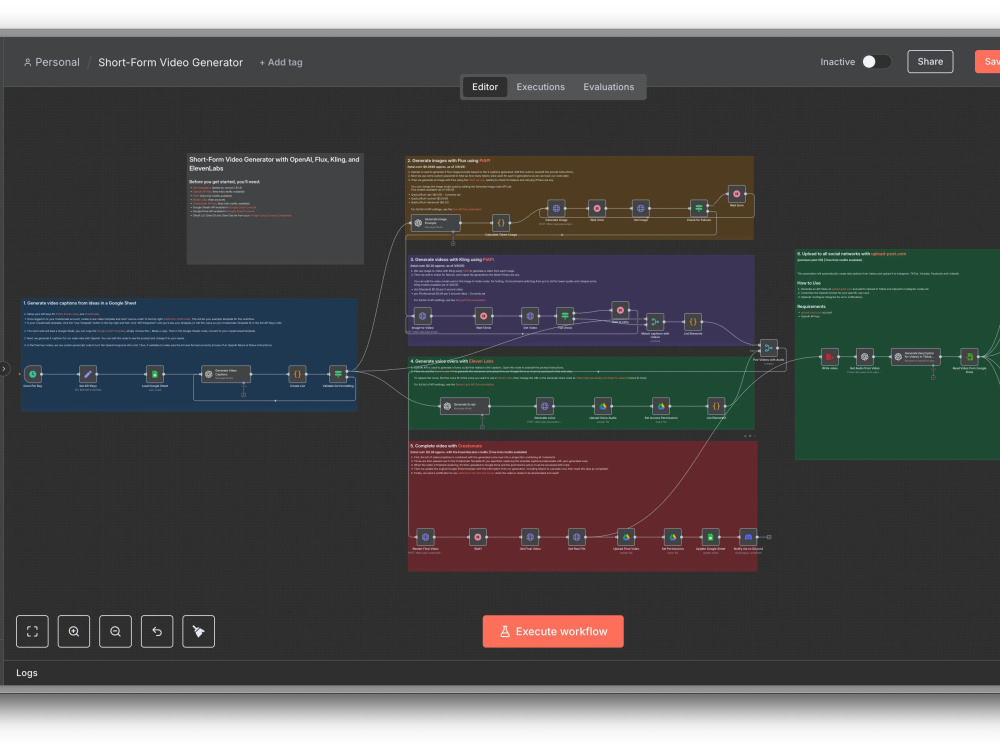Edit the Short-Form Video Generator title
Screen dimensions: 1000x750
[170, 62]
